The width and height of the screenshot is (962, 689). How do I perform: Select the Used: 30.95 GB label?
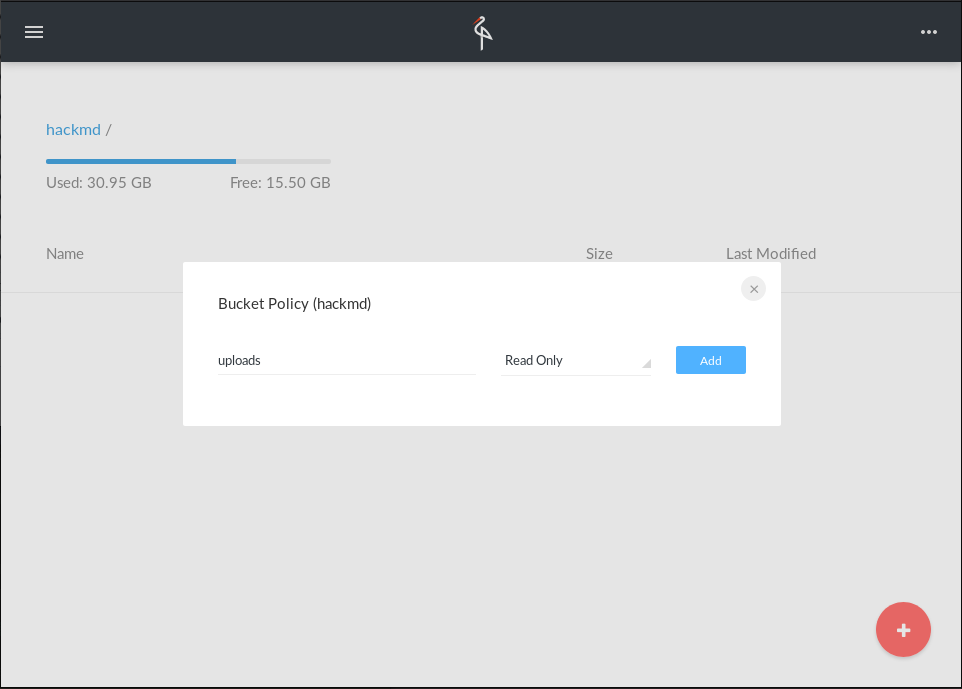(99, 183)
